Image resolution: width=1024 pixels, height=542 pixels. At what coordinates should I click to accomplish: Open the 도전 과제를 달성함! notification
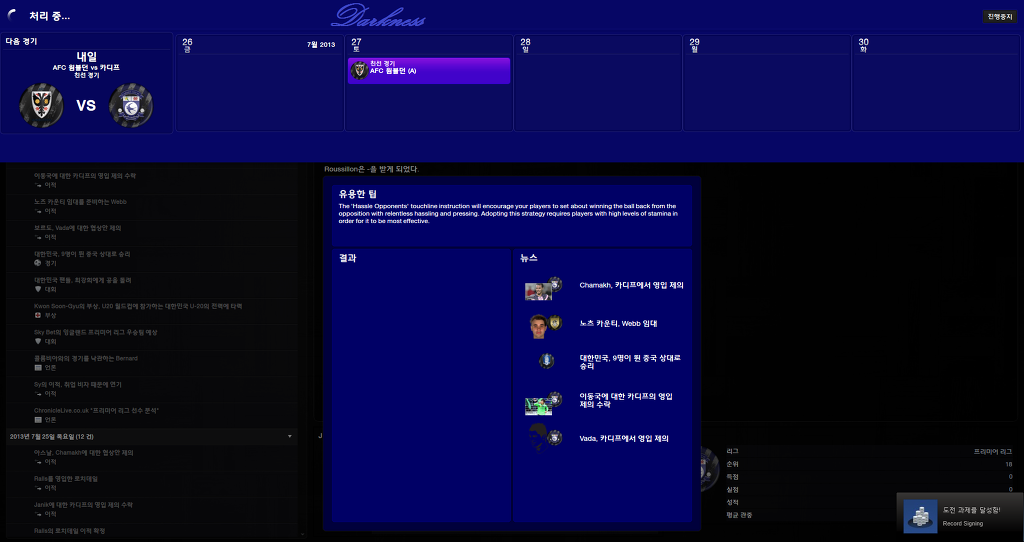(x=960, y=517)
